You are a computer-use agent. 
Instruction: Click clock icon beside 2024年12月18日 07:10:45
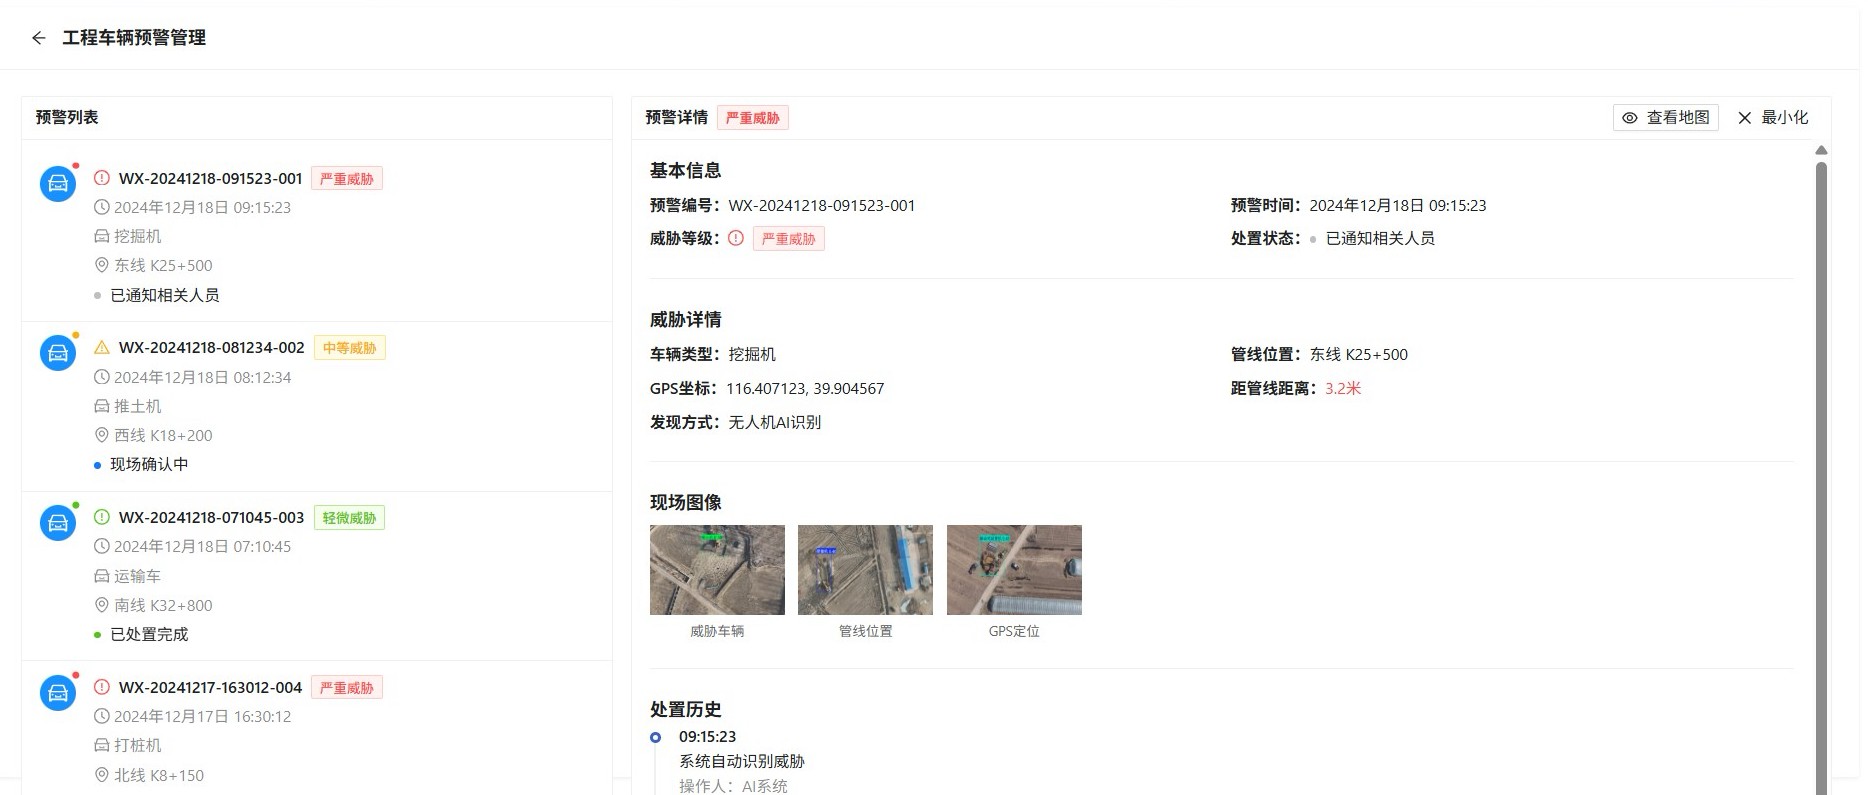(102, 546)
